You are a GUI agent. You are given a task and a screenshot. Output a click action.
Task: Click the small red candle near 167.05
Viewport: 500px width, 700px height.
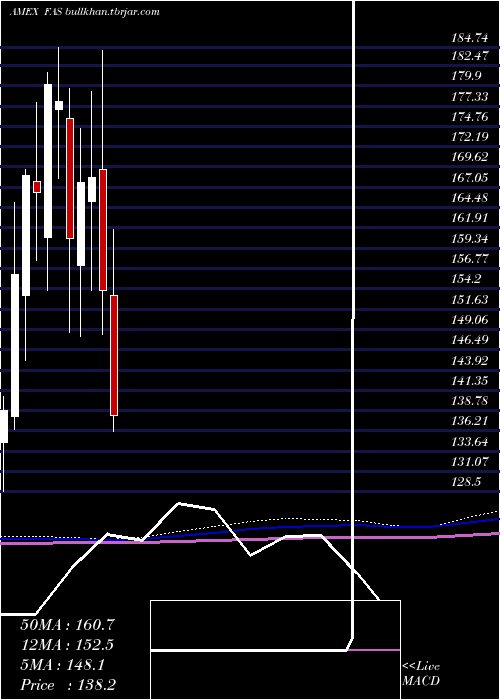37,187
